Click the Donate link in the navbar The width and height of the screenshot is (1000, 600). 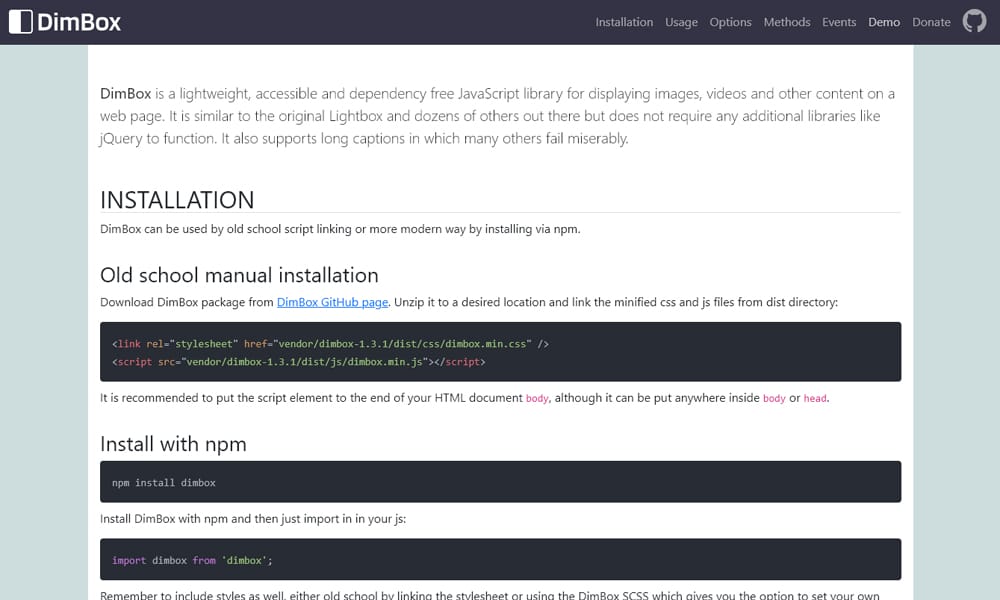pos(930,22)
